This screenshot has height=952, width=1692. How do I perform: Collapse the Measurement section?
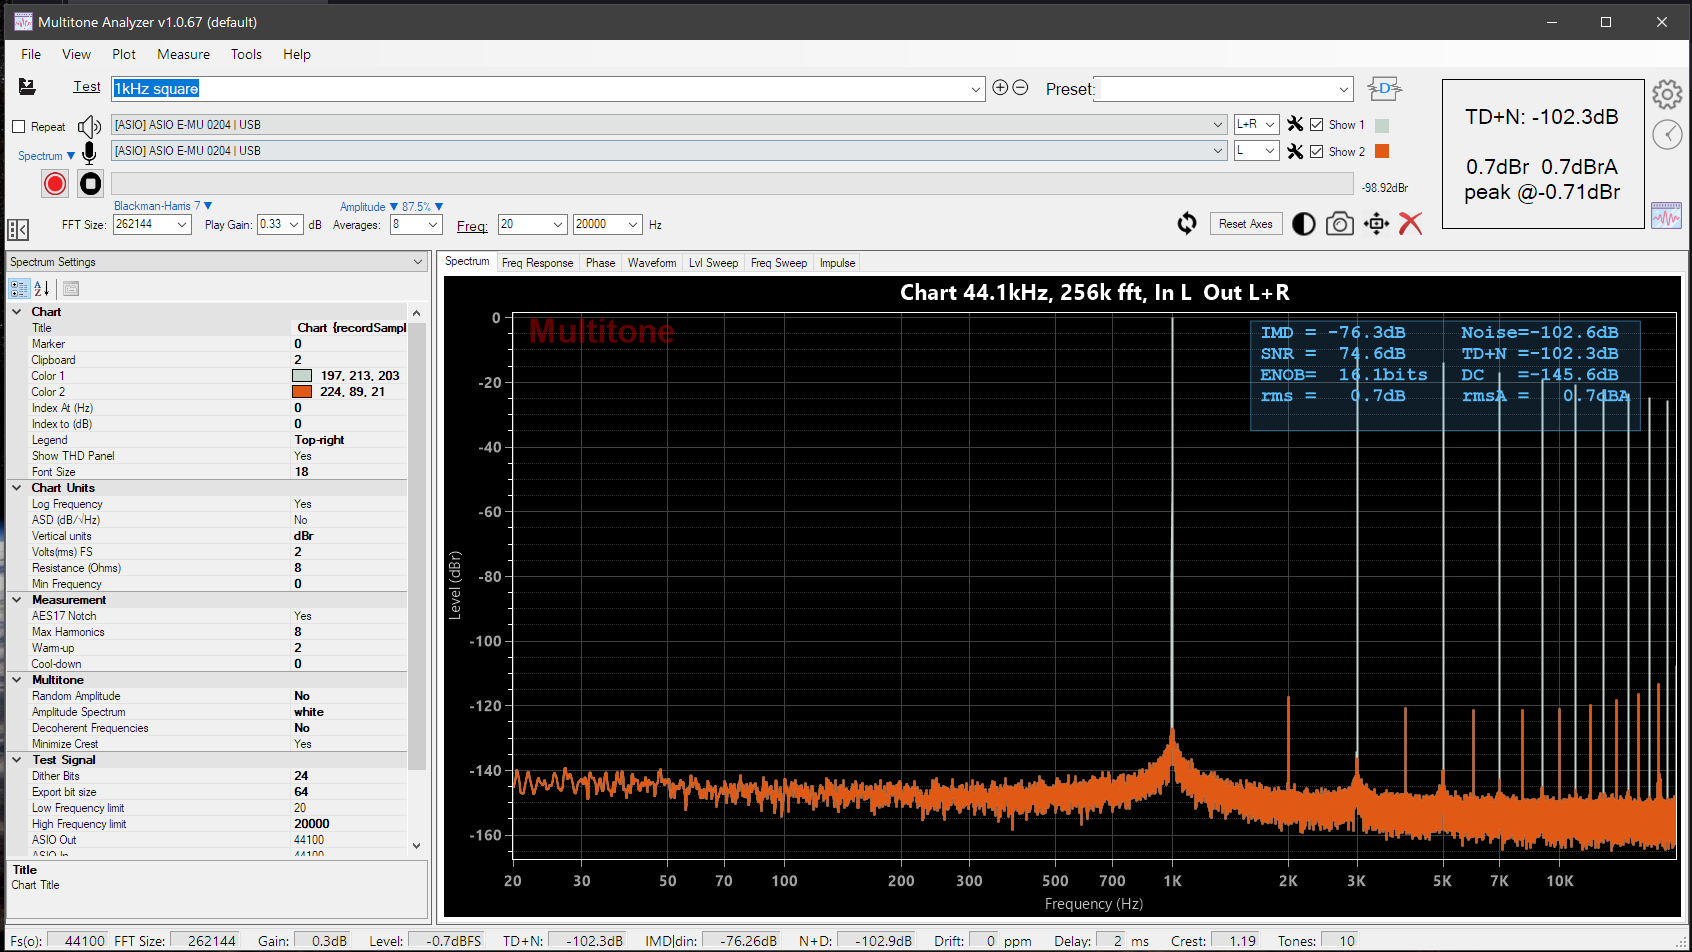coord(17,600)
